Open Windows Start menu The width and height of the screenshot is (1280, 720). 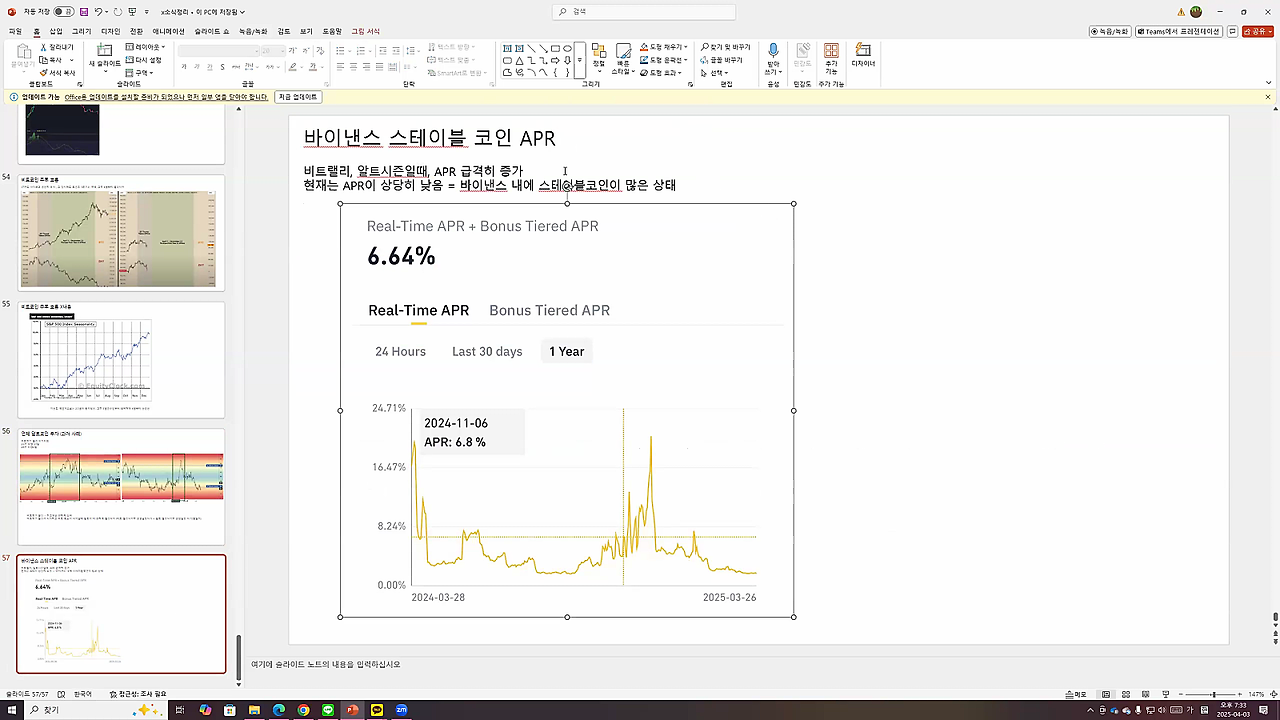[10, 710]
